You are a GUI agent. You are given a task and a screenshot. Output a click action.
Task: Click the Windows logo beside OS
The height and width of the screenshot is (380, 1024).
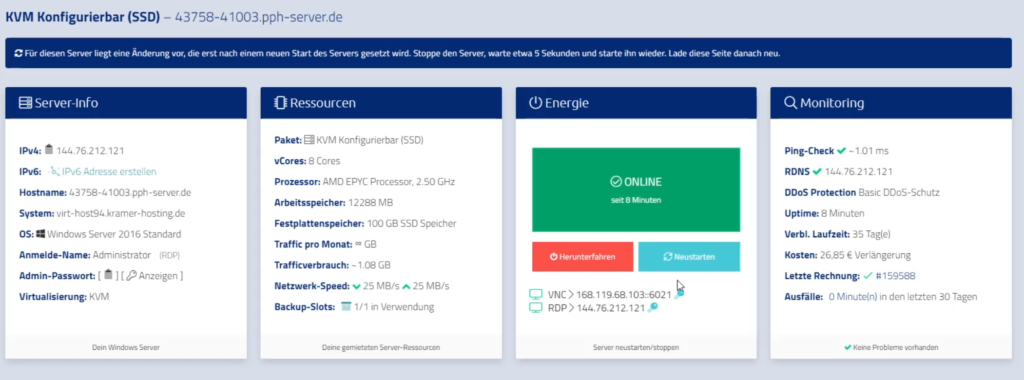tap(40, 234)
